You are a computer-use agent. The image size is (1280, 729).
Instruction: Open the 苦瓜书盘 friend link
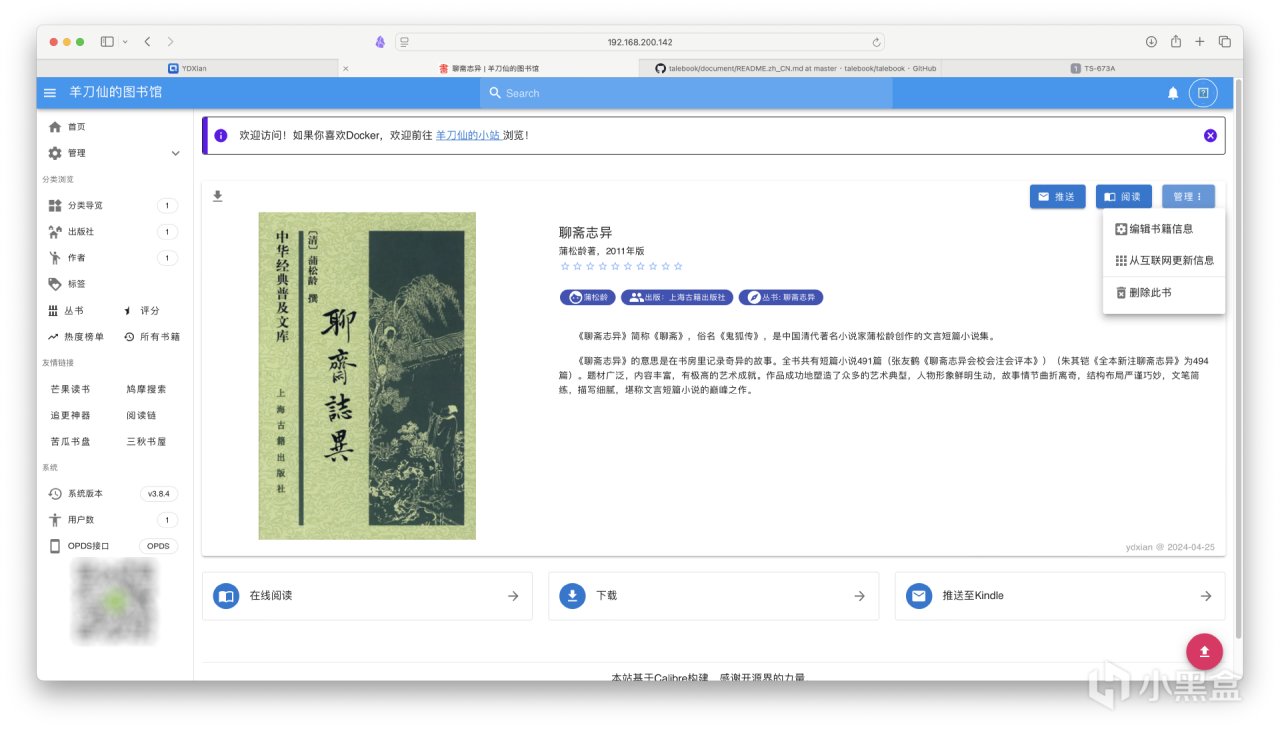click(70, 441)
